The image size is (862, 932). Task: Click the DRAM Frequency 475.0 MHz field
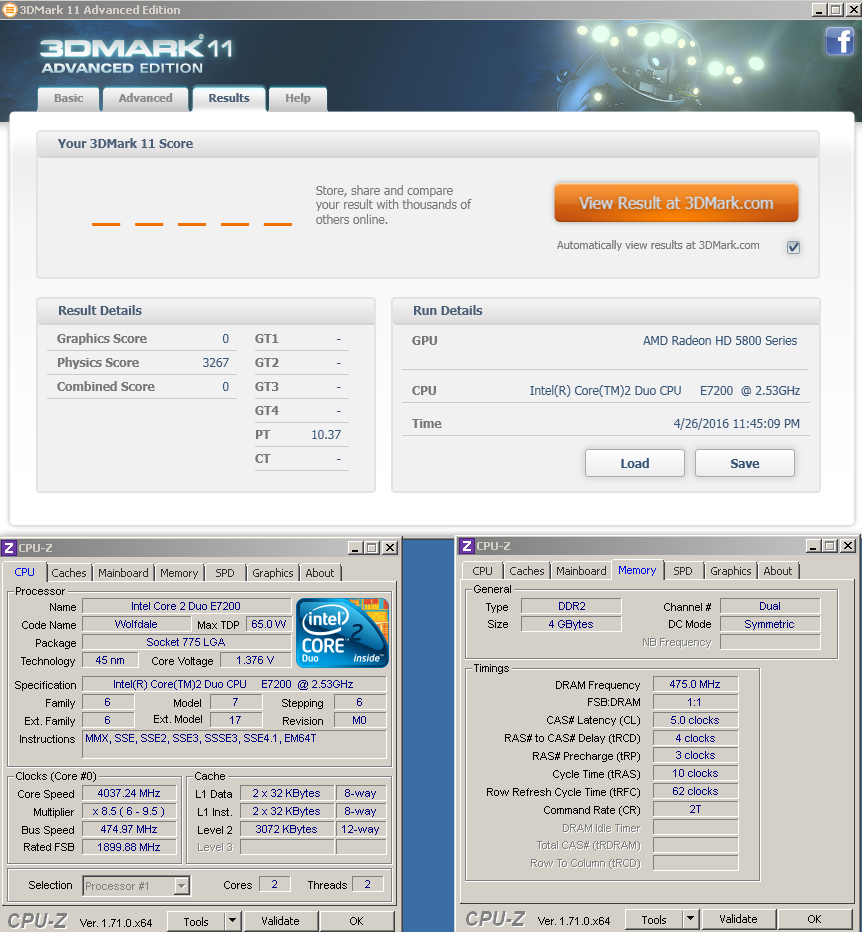pos(695,684)
